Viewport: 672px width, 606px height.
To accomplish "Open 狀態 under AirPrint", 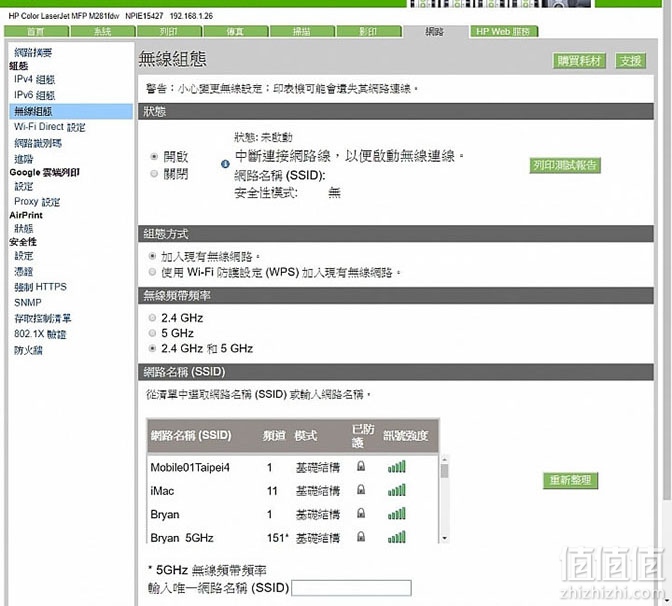I will click(24, 228).
